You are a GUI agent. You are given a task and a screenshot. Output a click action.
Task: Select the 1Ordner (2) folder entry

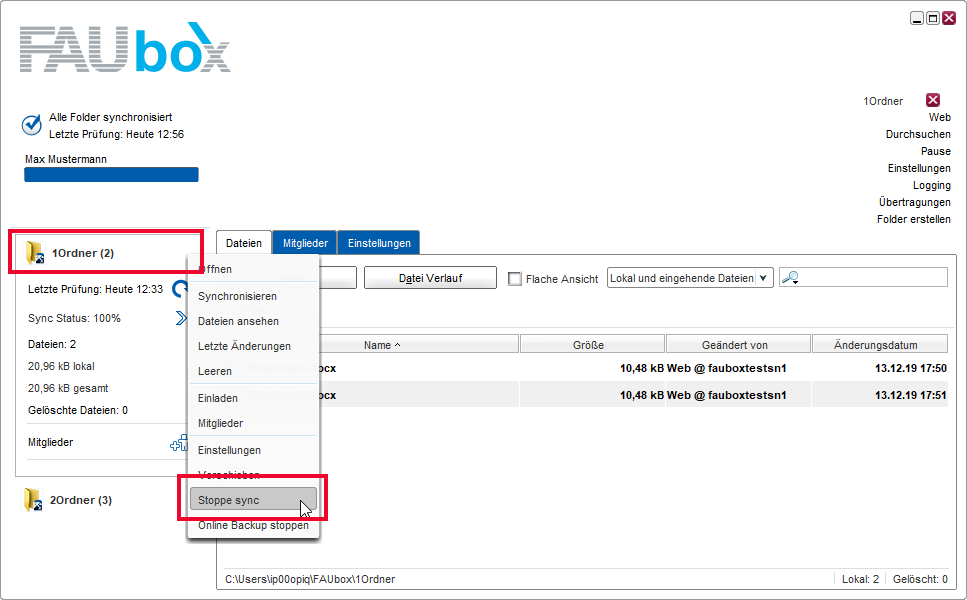click(x=83, y=253)
